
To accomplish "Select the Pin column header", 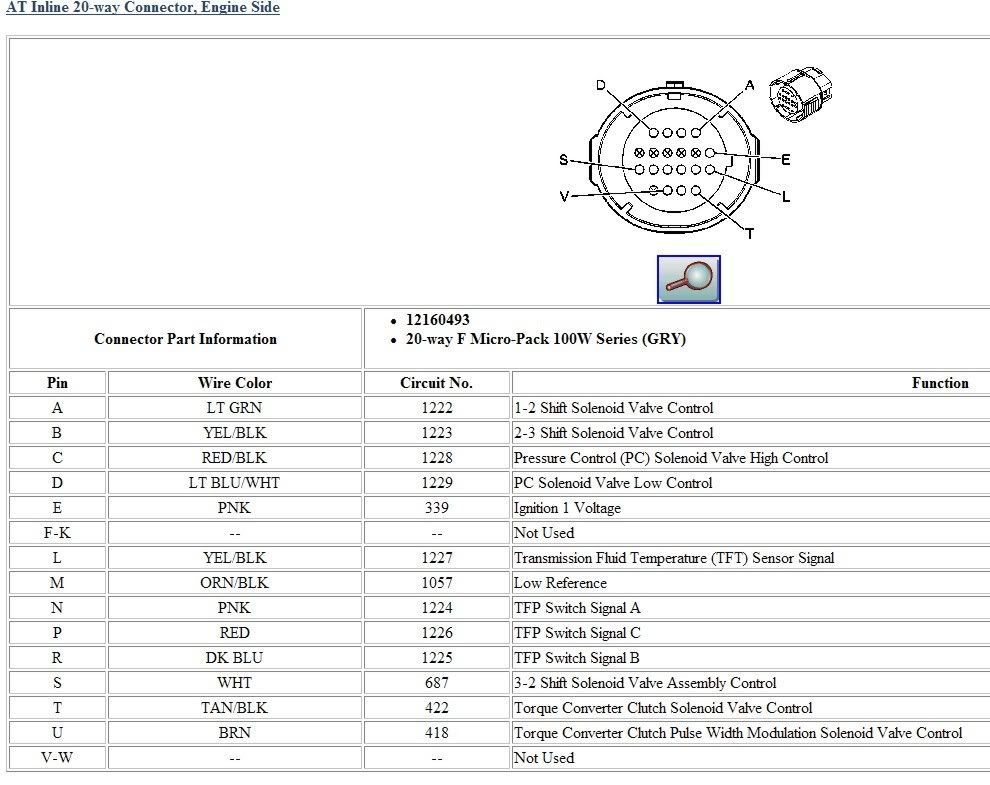I will [x=57, y=382].
